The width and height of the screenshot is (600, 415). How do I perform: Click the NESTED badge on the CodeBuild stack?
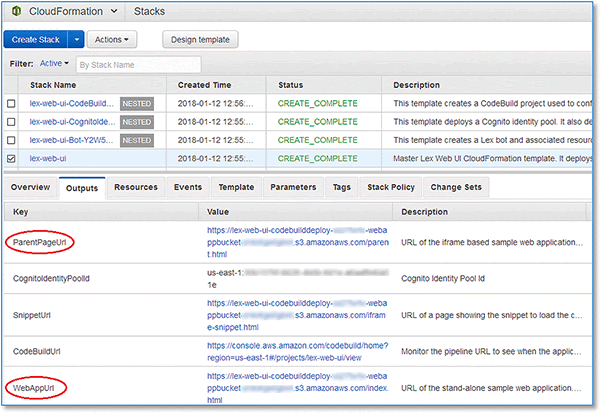[137, 104]
